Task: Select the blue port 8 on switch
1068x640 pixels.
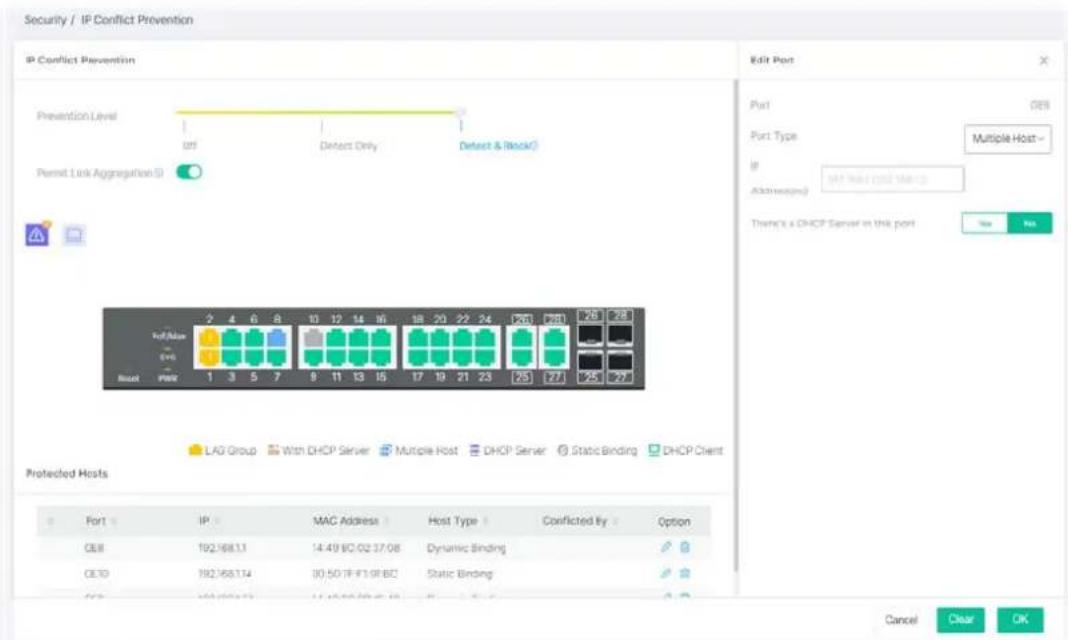Action: click(x=277, y=338)
